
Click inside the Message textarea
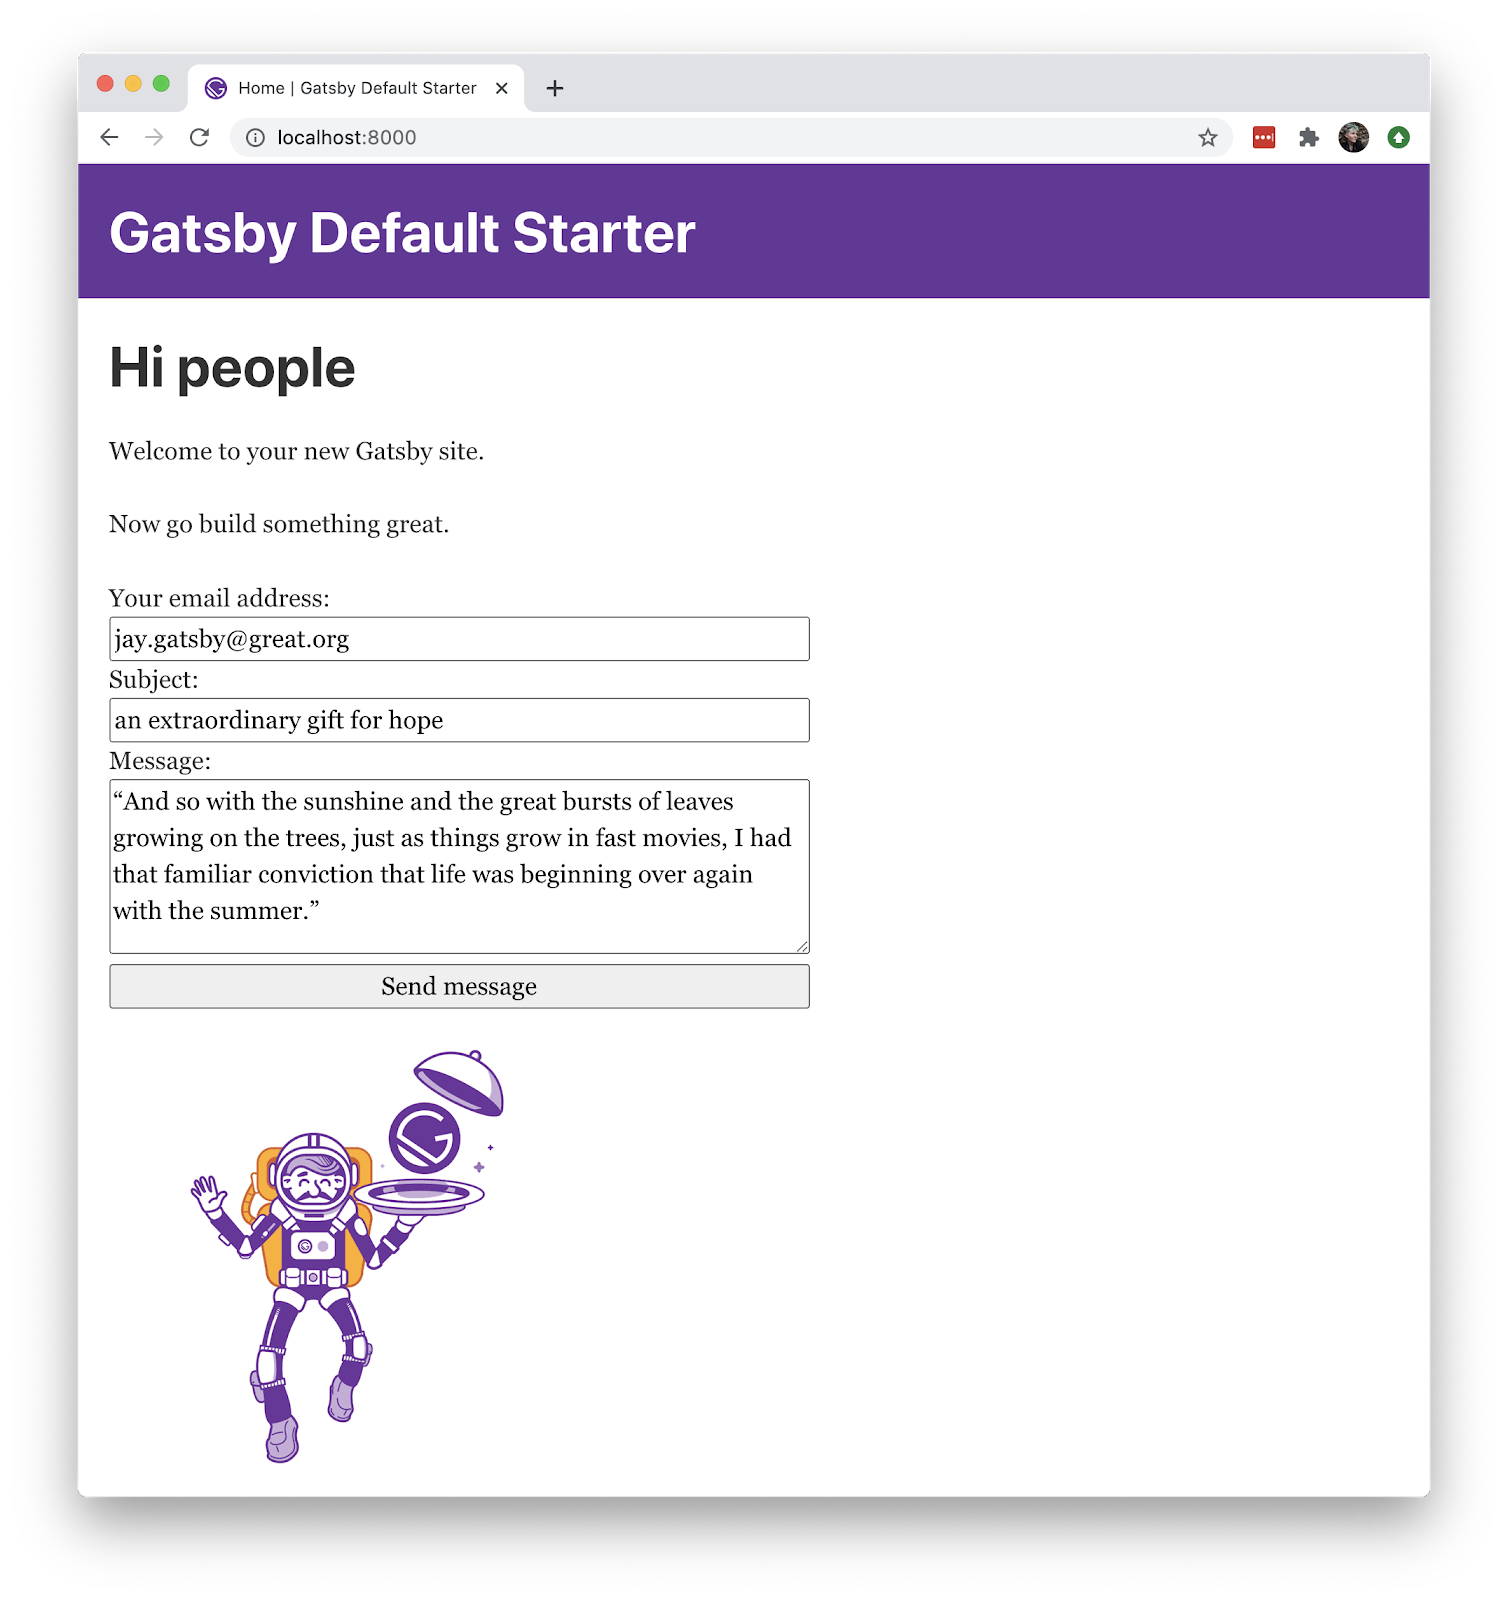pos(459,866)
